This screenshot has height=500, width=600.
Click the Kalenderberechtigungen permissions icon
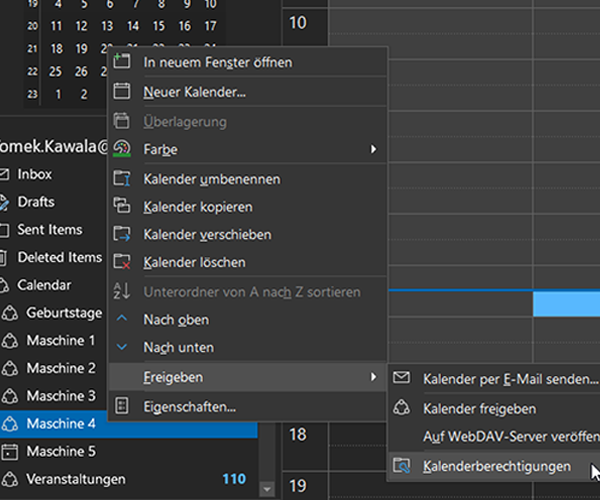[x=402, y=466]
